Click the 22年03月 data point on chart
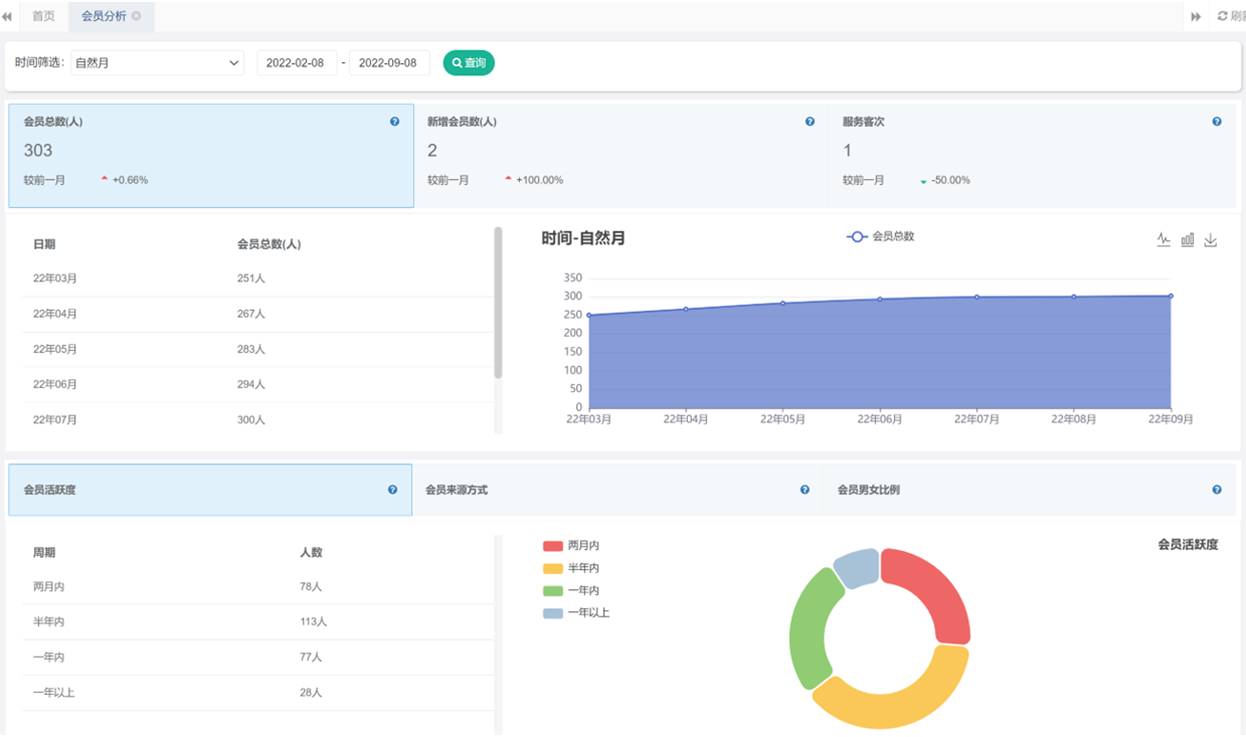This screenshot has height=737, width=1246. pyautogui.click(x=589, y=315)
